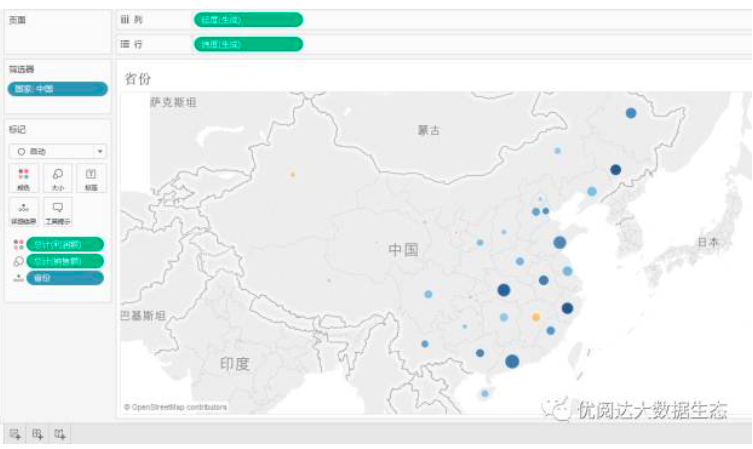Click the Tooltip (工具提示) marks button
Viewport: 753px width, 449px height.
point(57,211)
